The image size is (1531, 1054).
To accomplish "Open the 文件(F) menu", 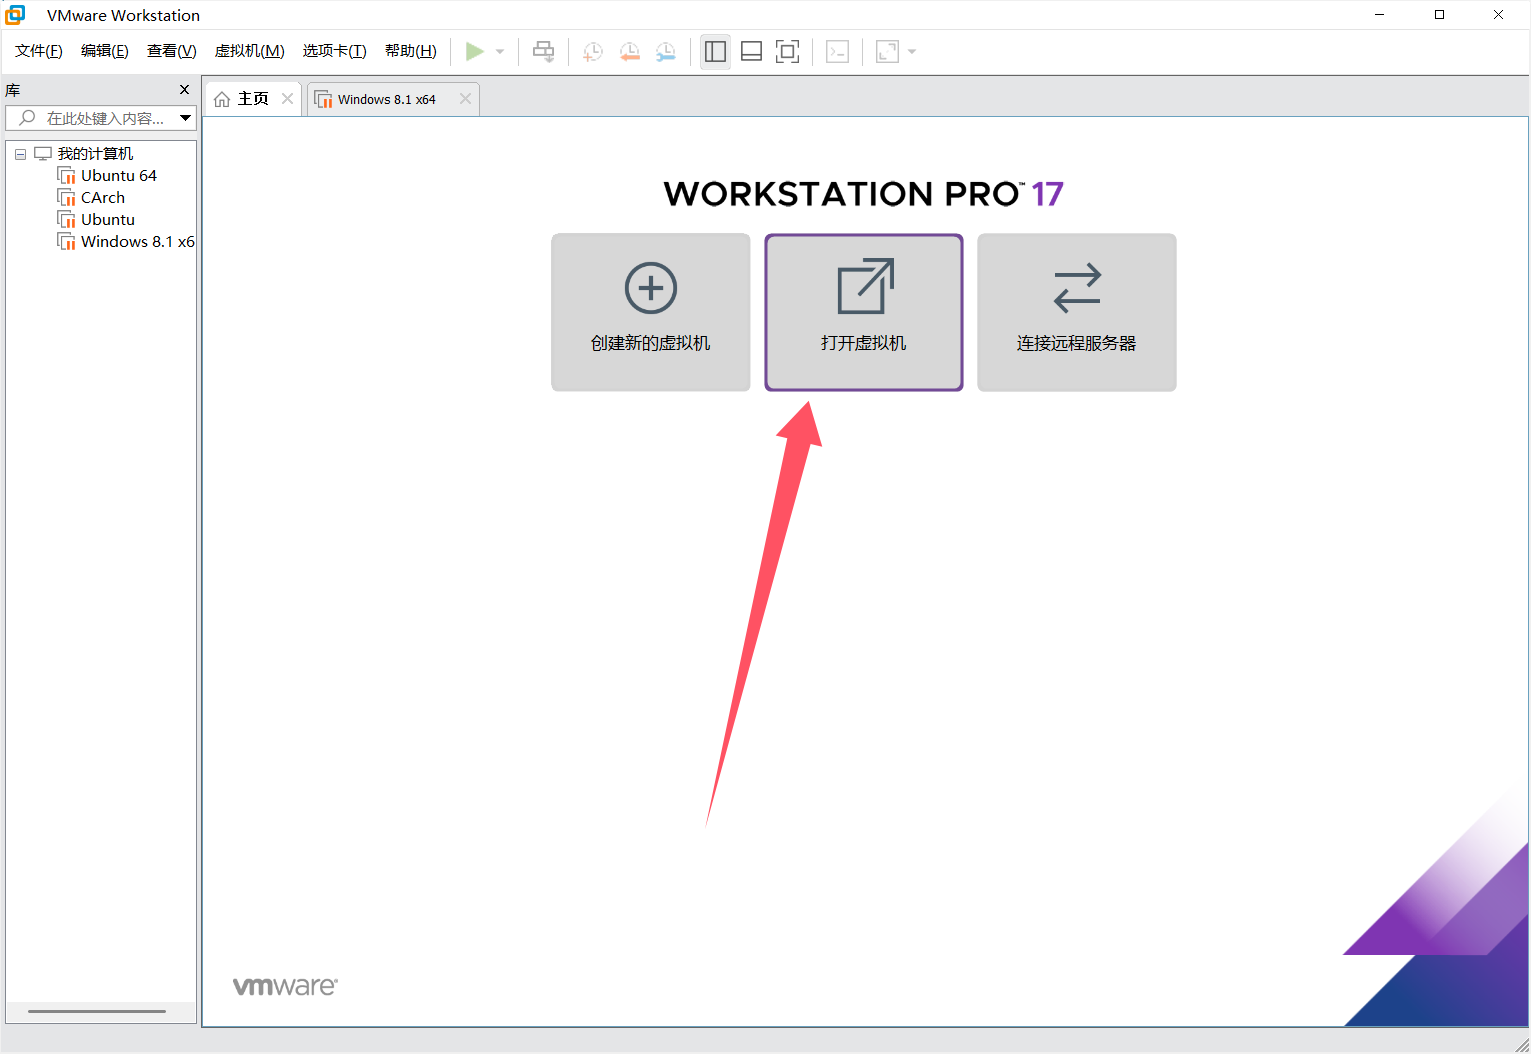I will (x=39, y=51).
